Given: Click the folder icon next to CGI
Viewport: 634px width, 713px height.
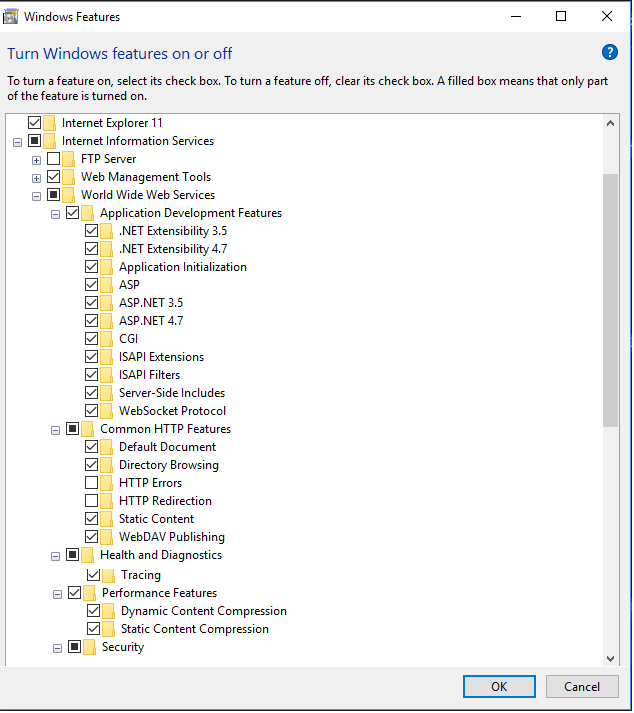Looking at the screenshot, I should [107, 339].
